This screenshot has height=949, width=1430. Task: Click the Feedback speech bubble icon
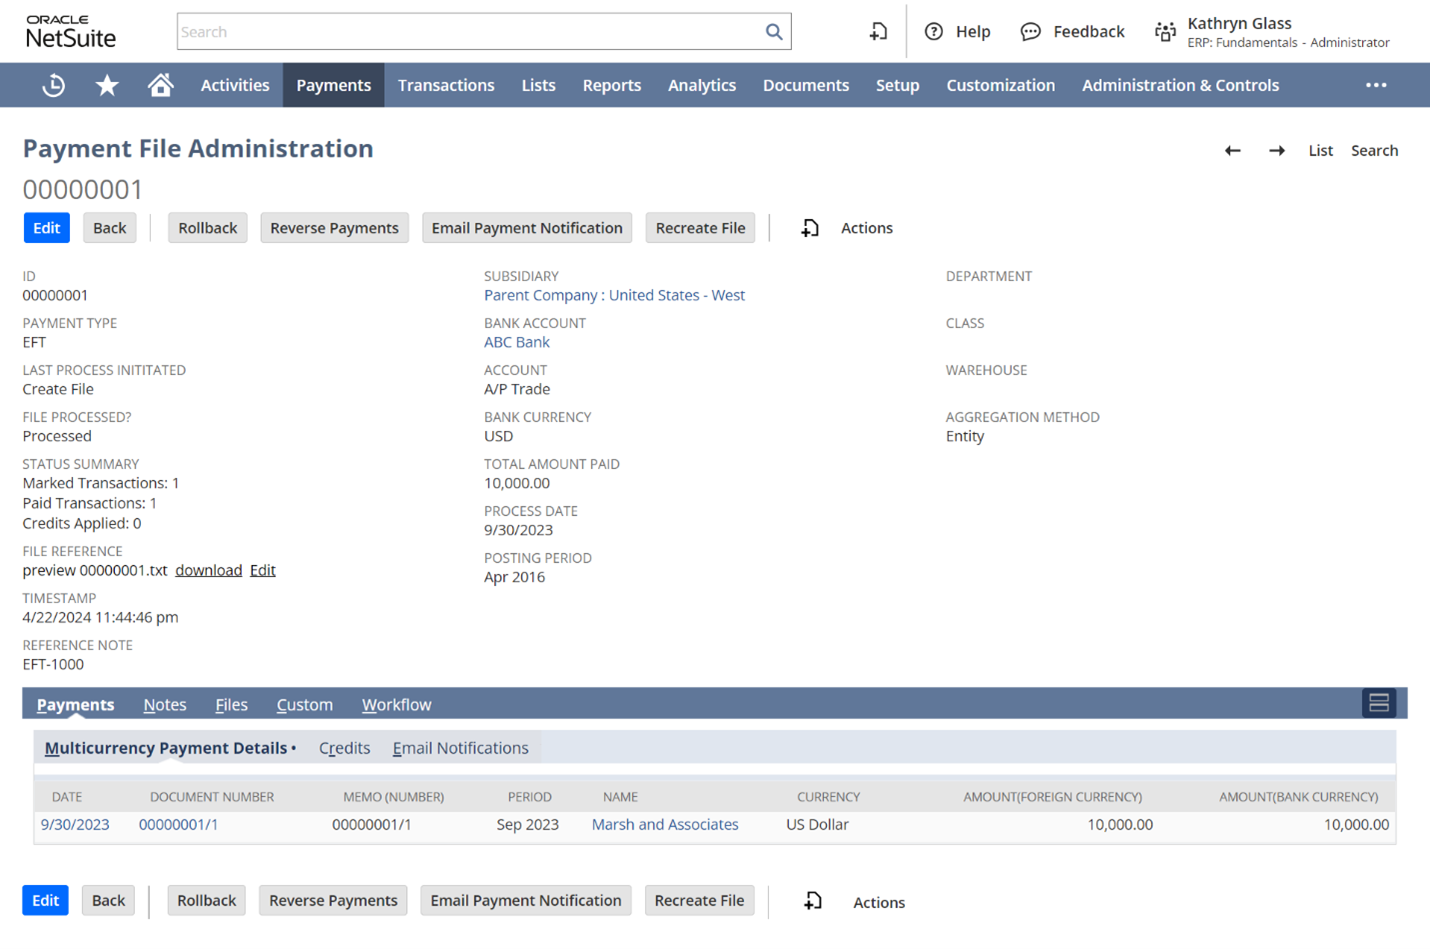click(x=1030, y=31)
